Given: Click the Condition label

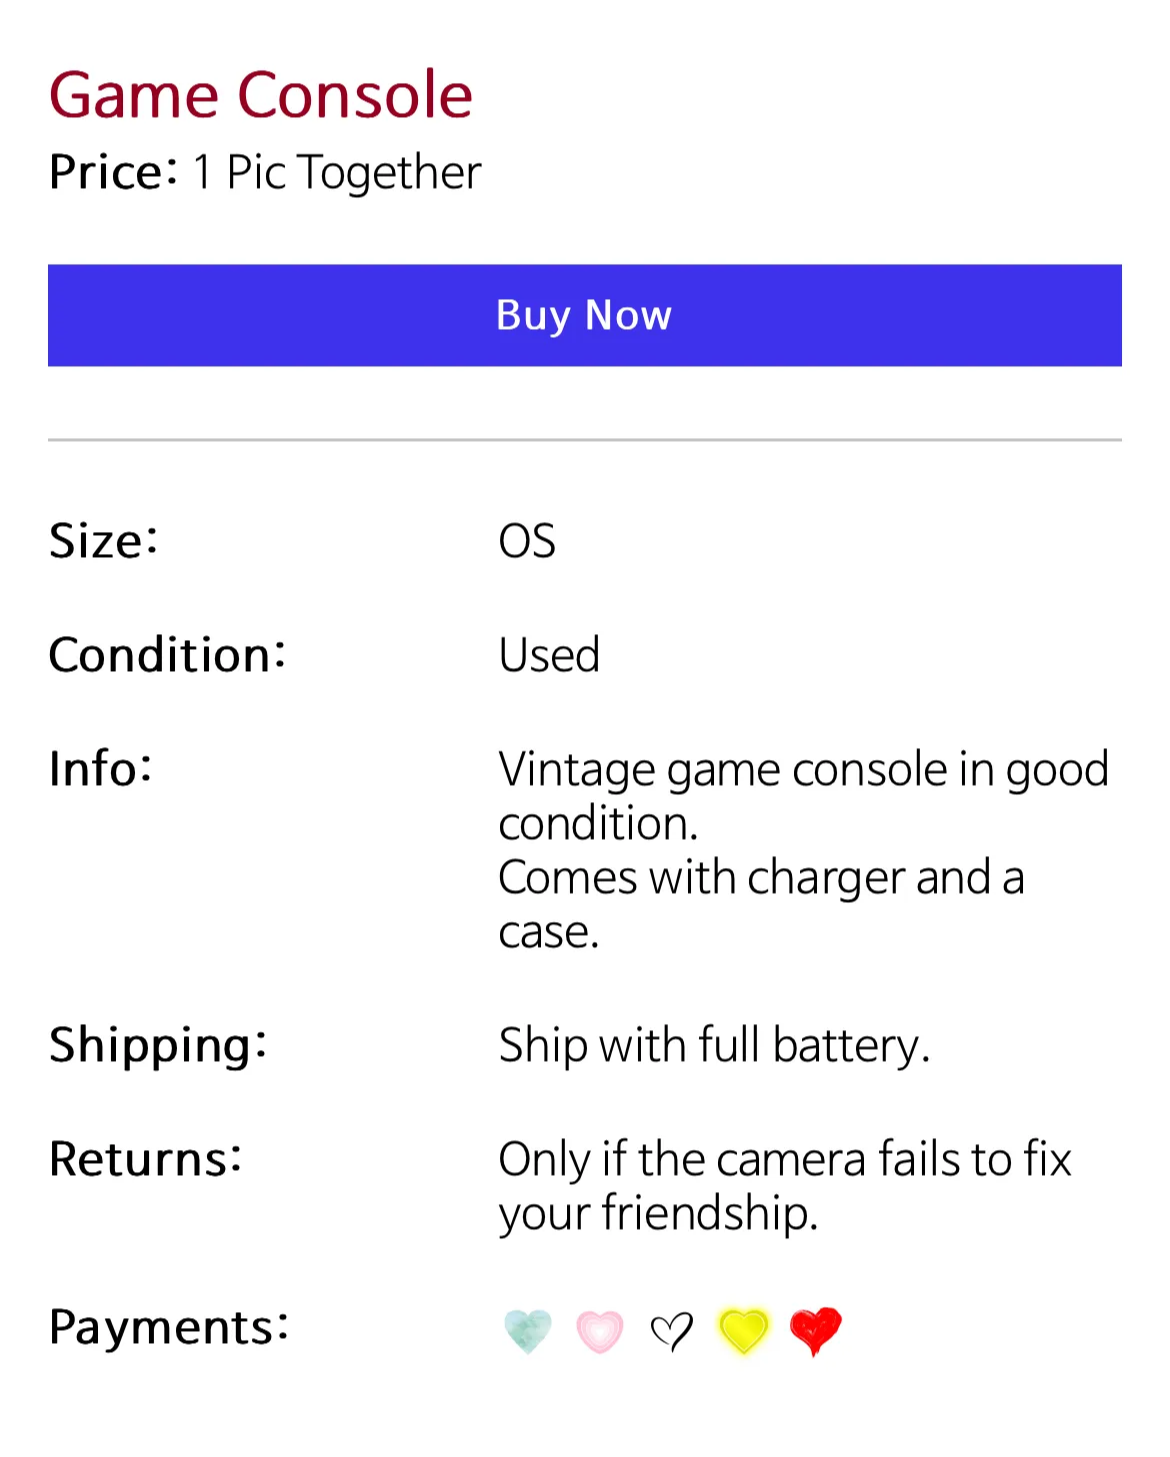Looking at the screenshot, I should click(168, 655).
